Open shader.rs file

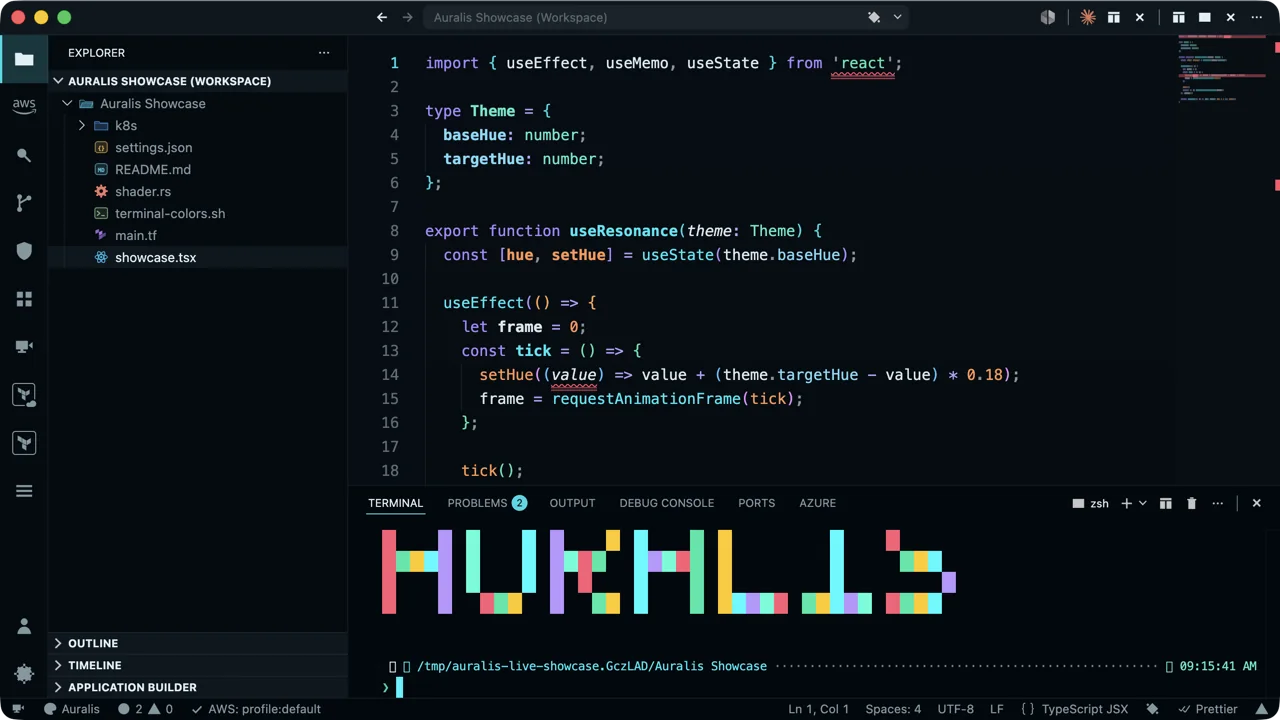click(x=198, y=191)
